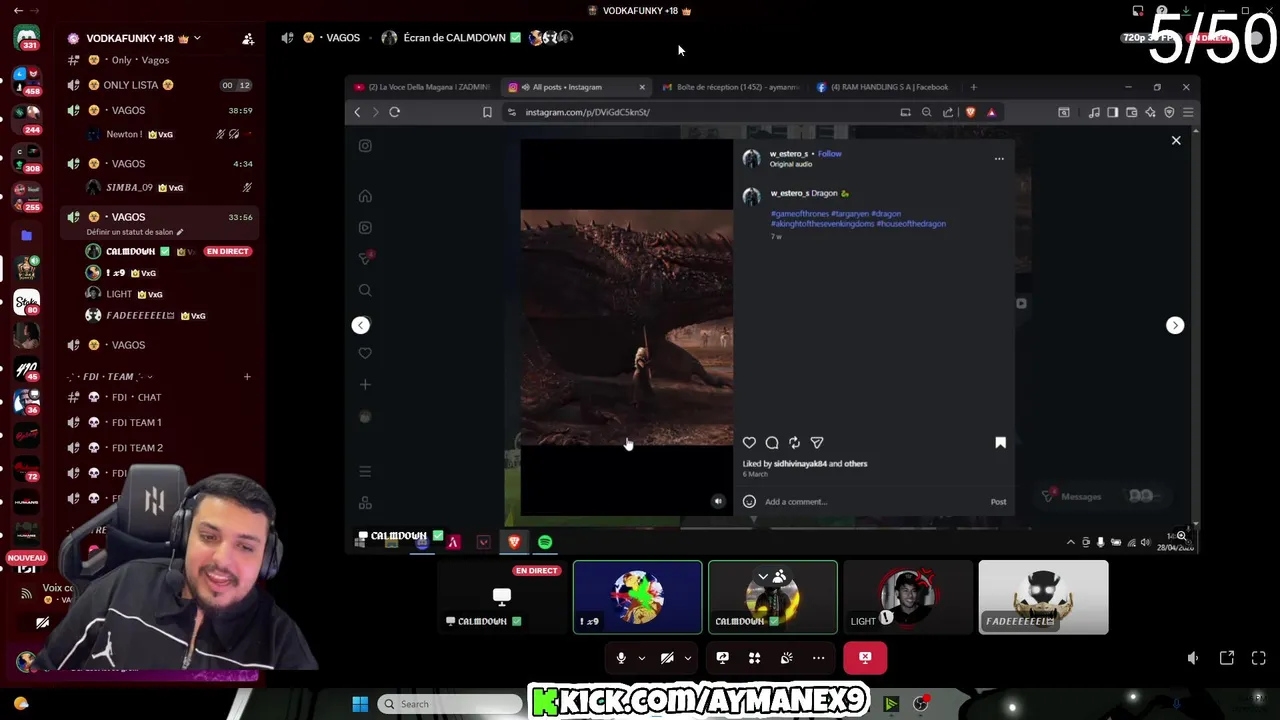Switch to La Voce Della Magana browser tab

423,87
